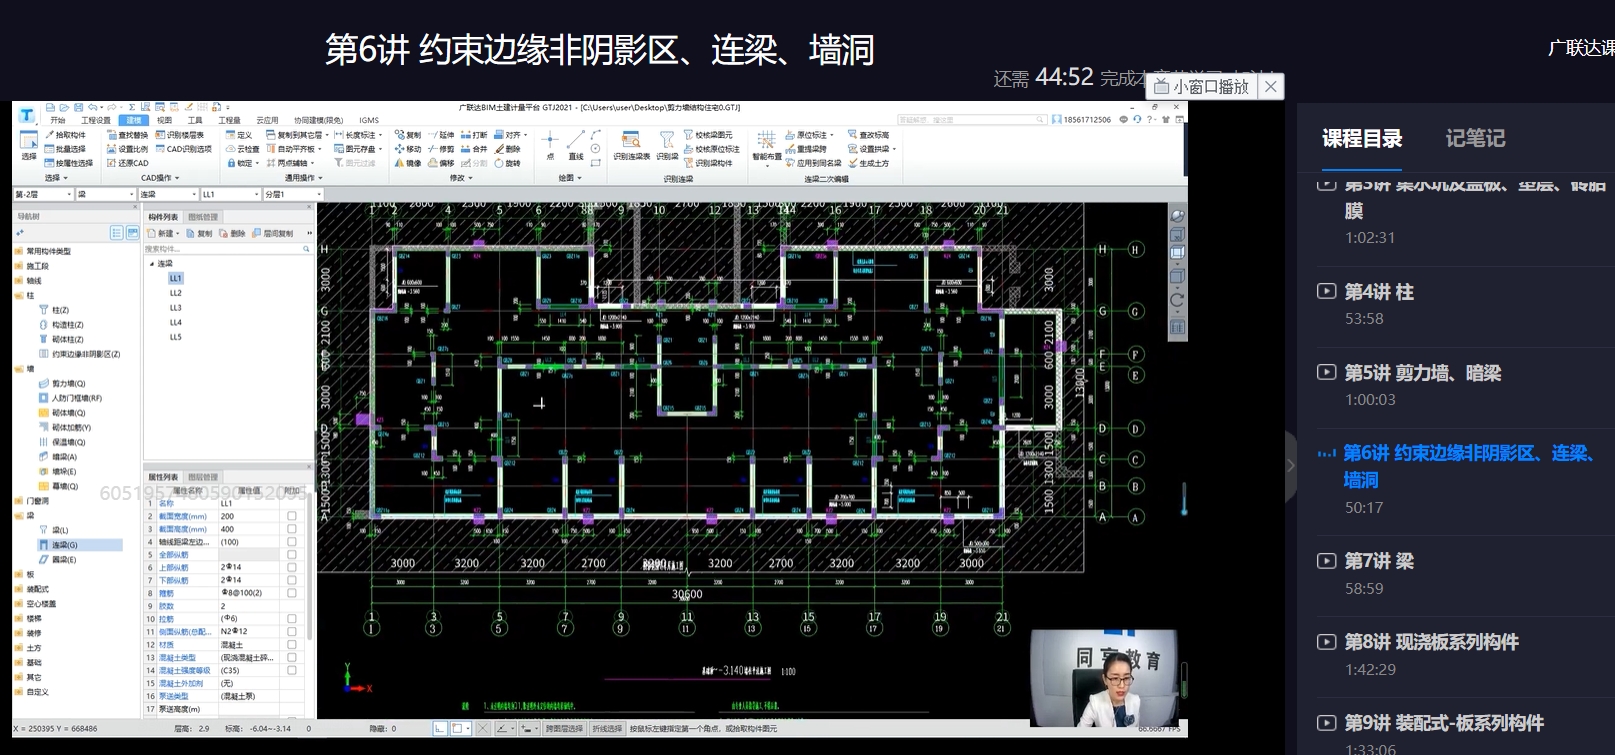Click 层间复制 in component list toolbar
1615x755 pixels.
[274, 233]
